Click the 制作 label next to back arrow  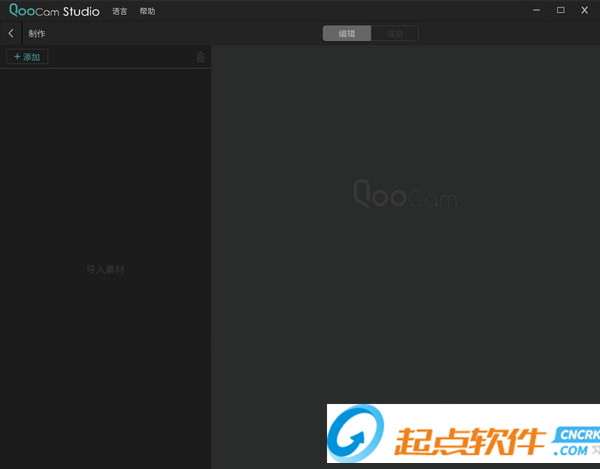(x=37, y=34)
